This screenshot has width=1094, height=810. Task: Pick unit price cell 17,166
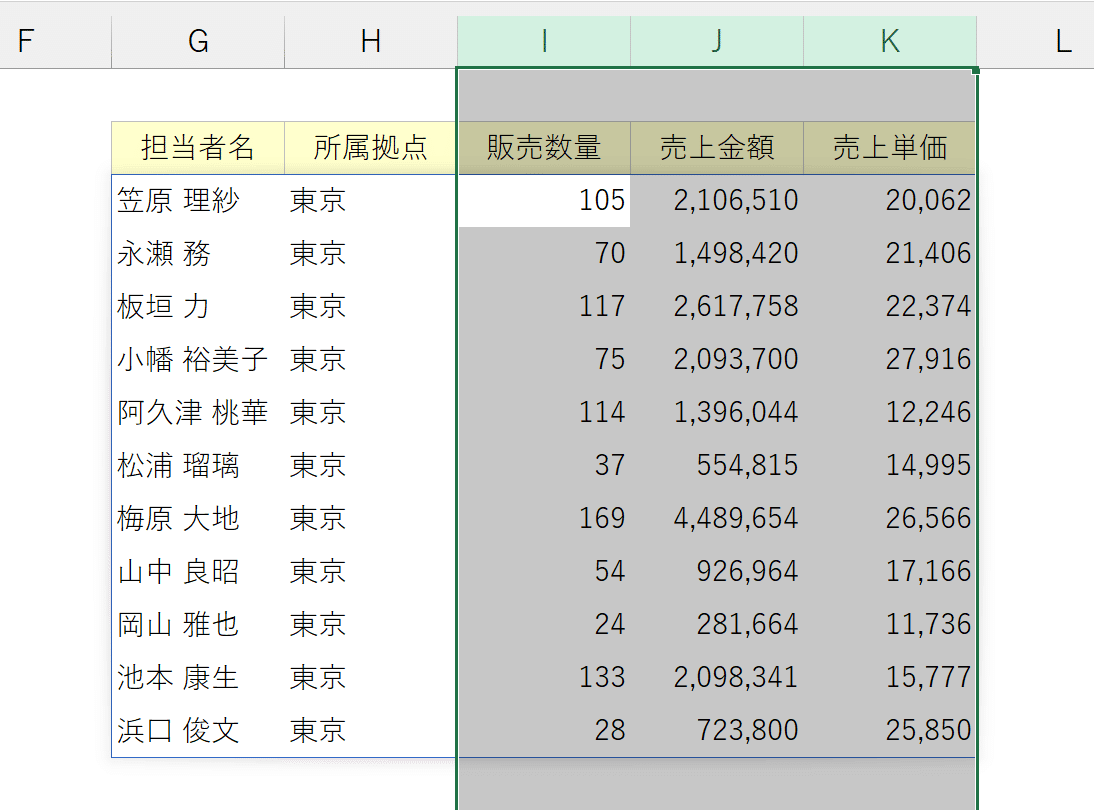(890, 571)
